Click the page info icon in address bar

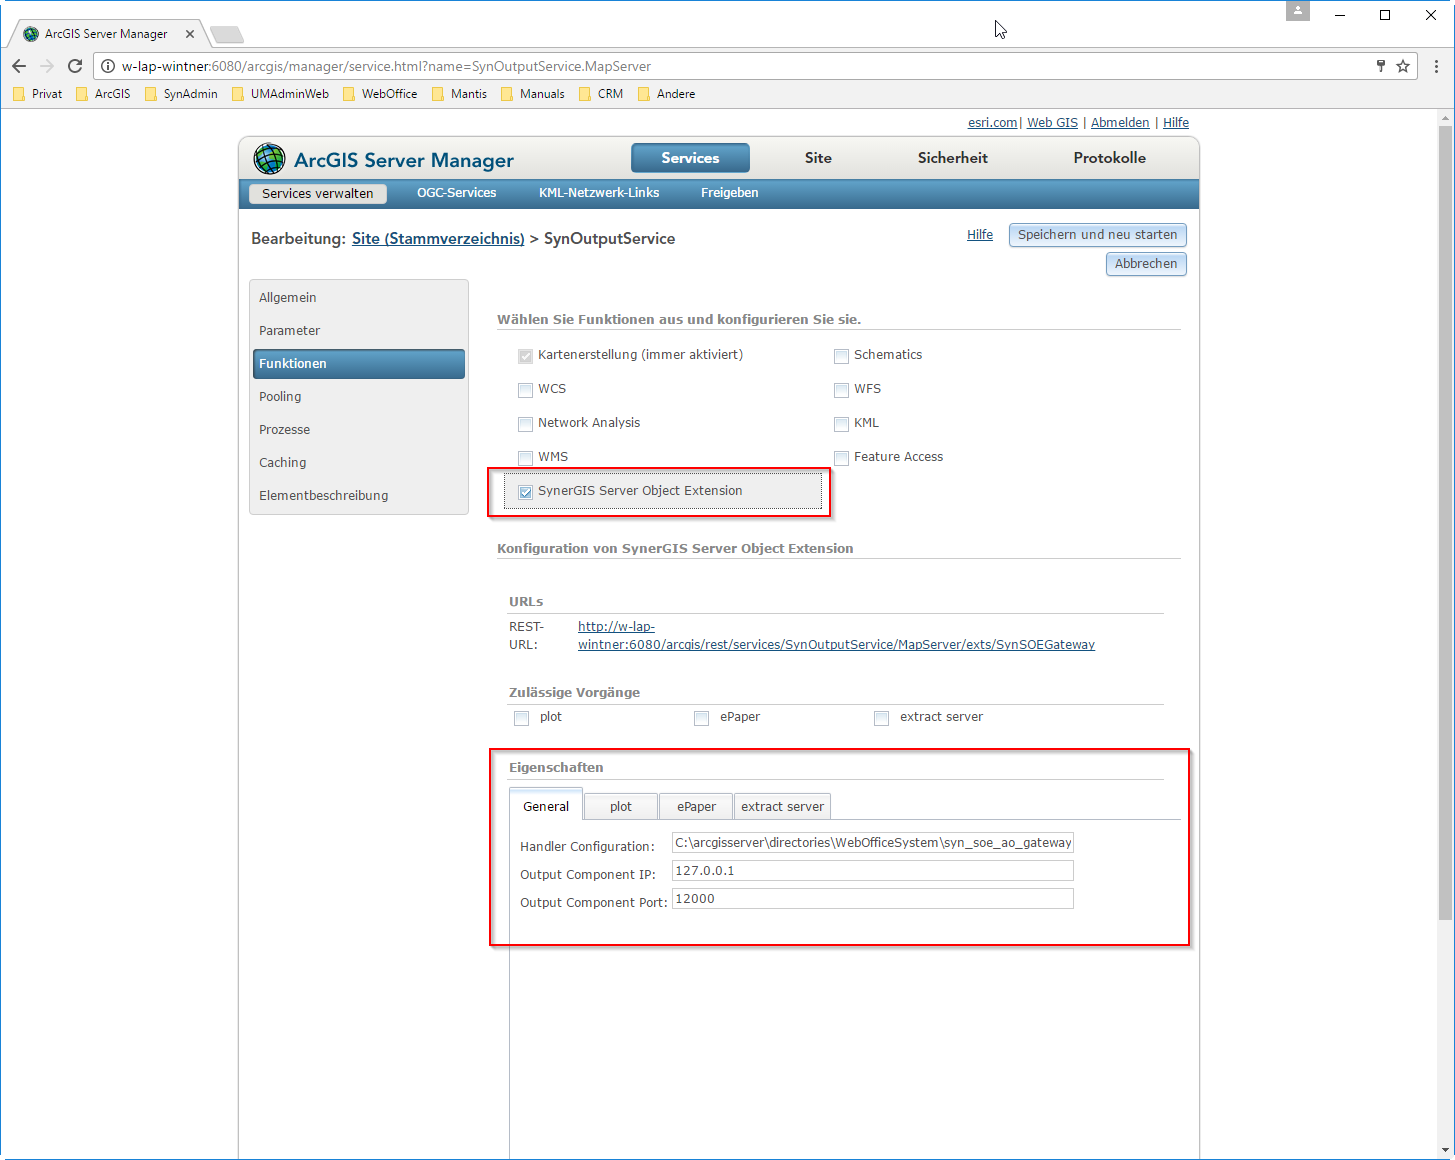click(108, 66)
